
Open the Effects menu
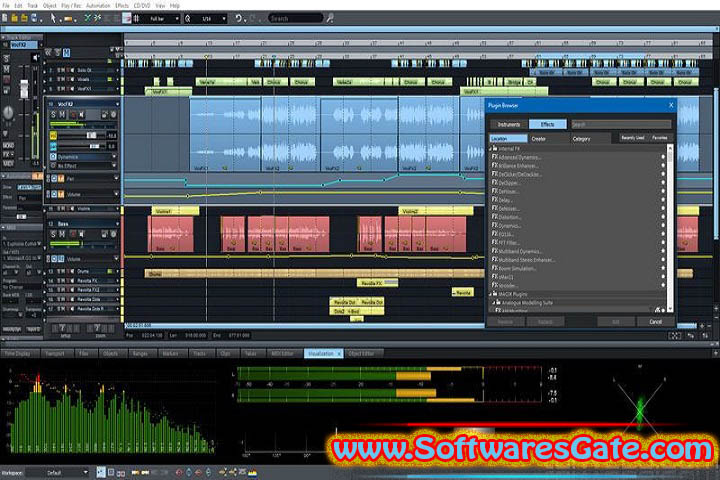click(x=122, y=6)
